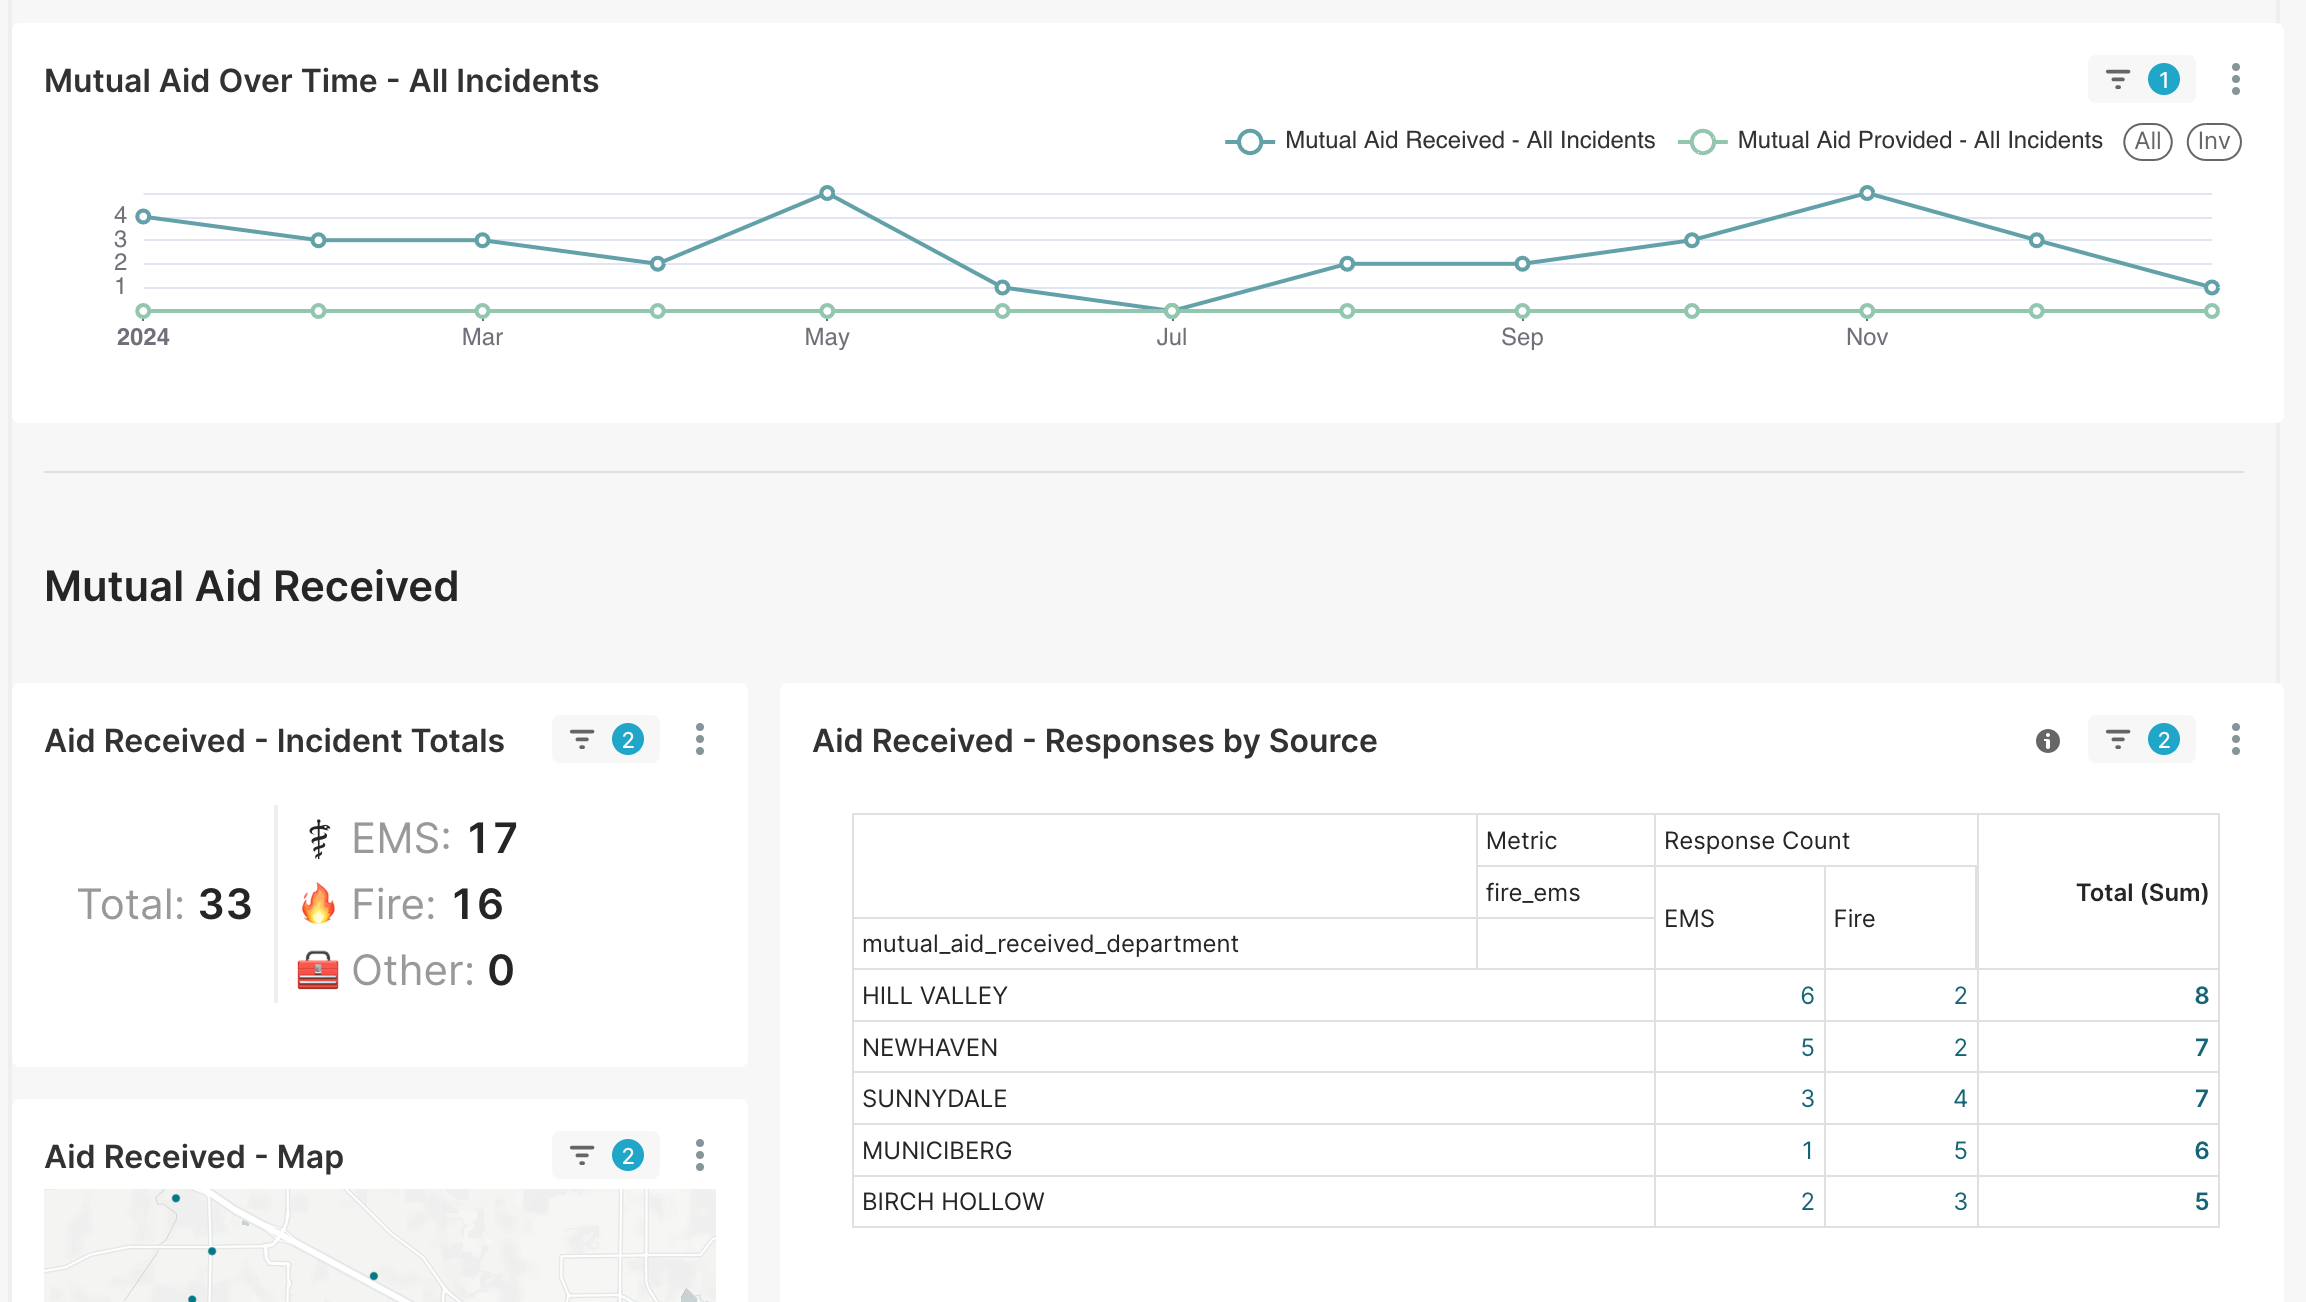The image size is (2306, 1302).
Task: Click the EMS column header
Action: 1689,918
